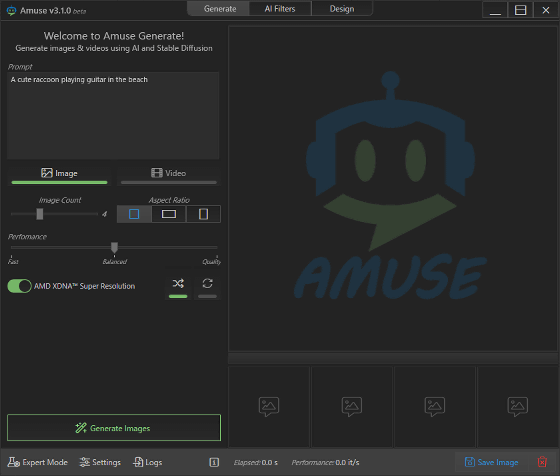Screen dimensions: 560x476
Task: Select the square aspect ratio icon
Action: pos(134,214)
